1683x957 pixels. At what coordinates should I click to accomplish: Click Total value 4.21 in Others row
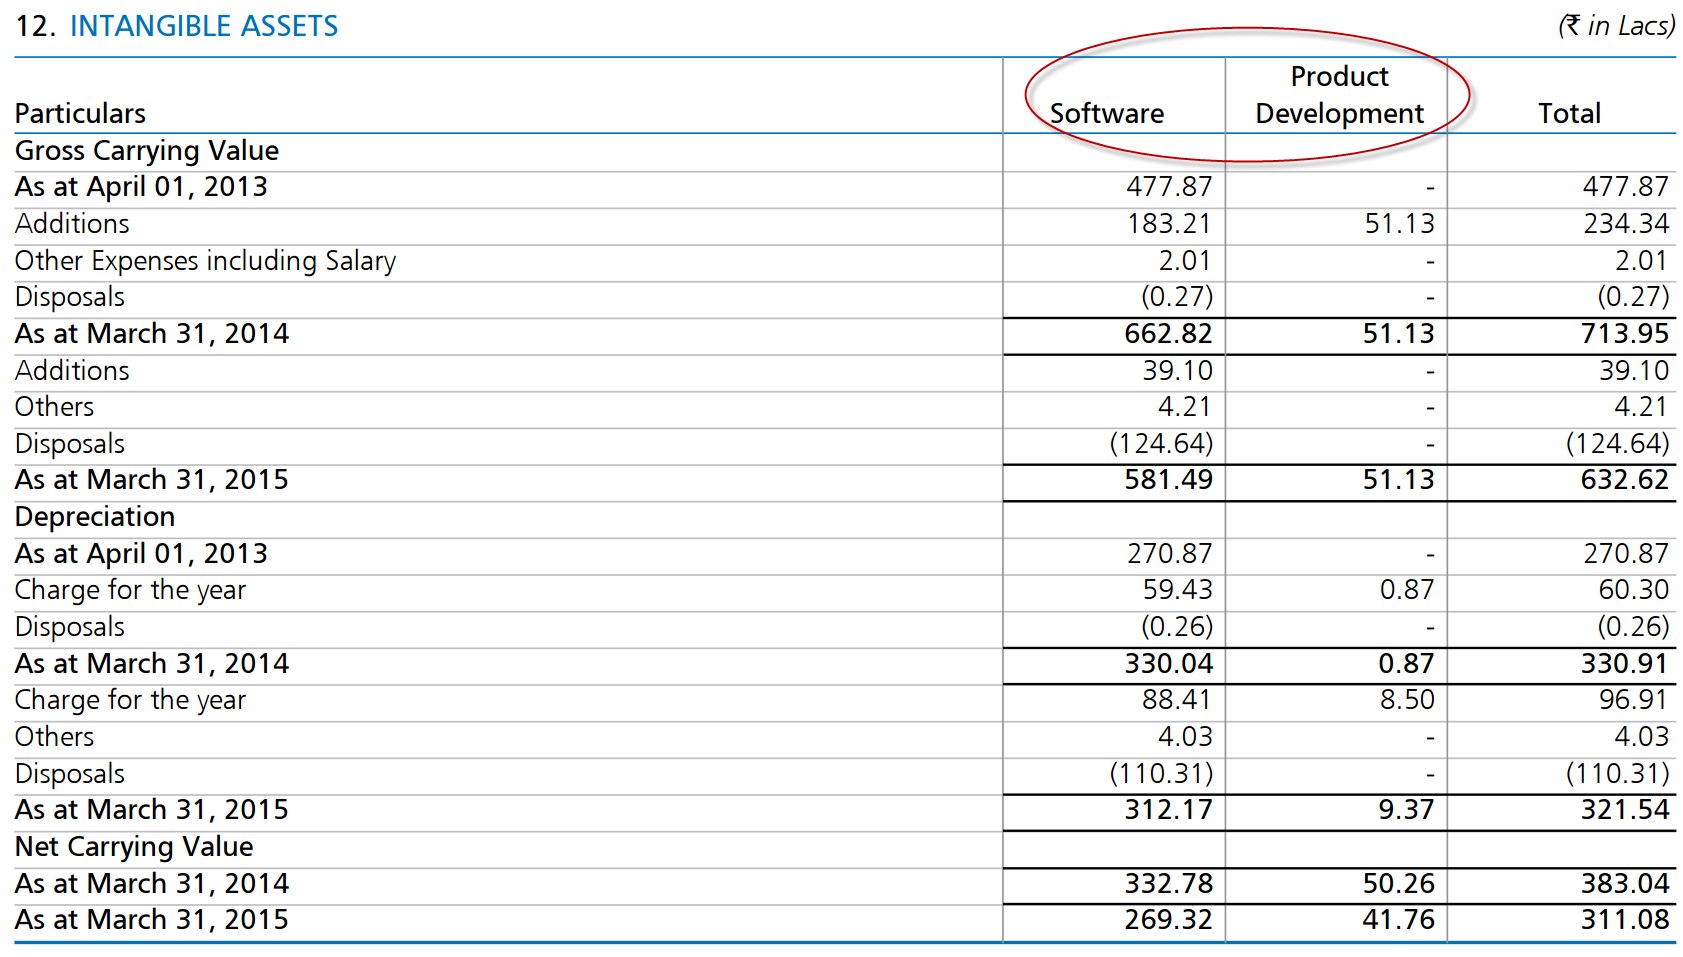(1641, 407)
